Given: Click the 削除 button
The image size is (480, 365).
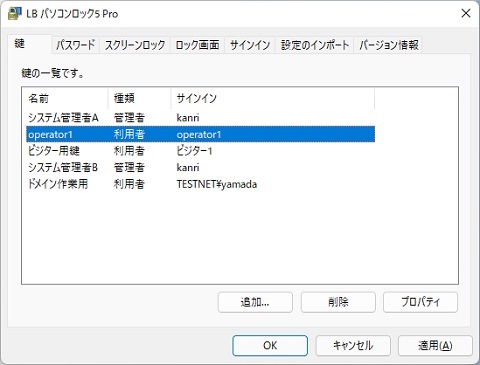Looking at the screenshot, I should coord(338,302).
